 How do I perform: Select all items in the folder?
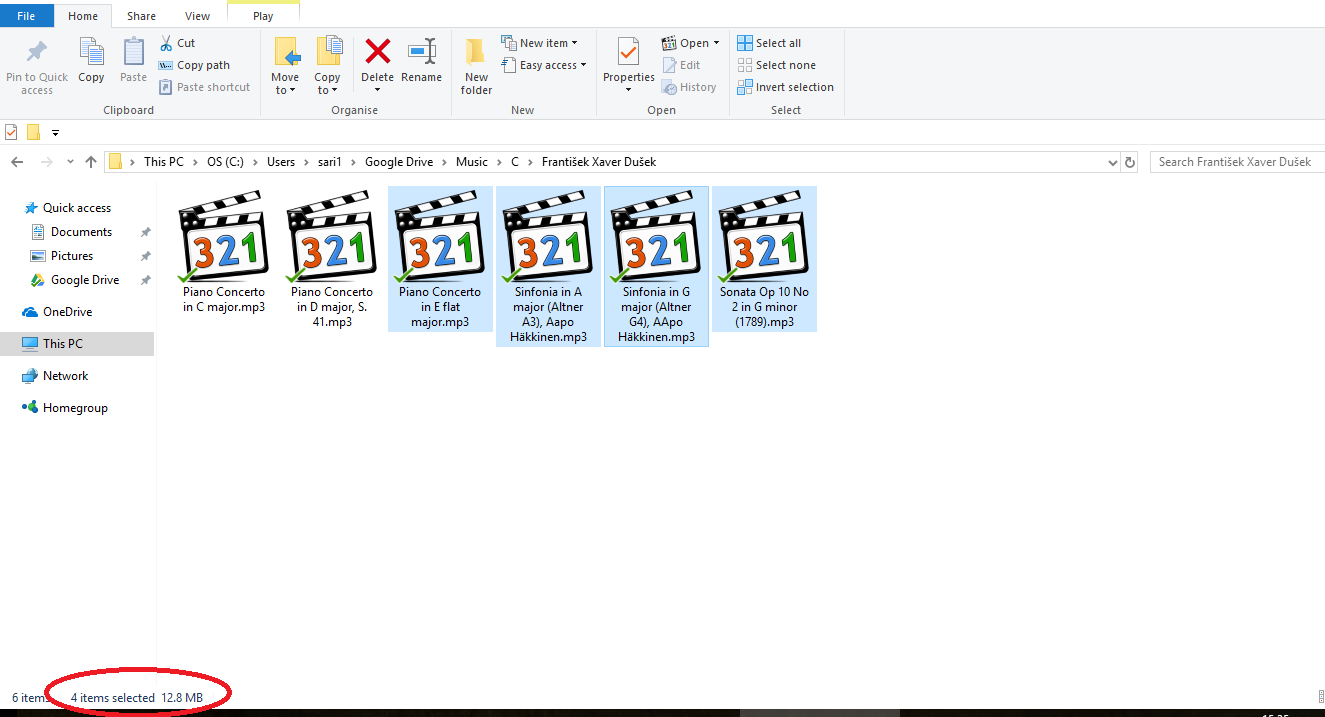point(769,42)
